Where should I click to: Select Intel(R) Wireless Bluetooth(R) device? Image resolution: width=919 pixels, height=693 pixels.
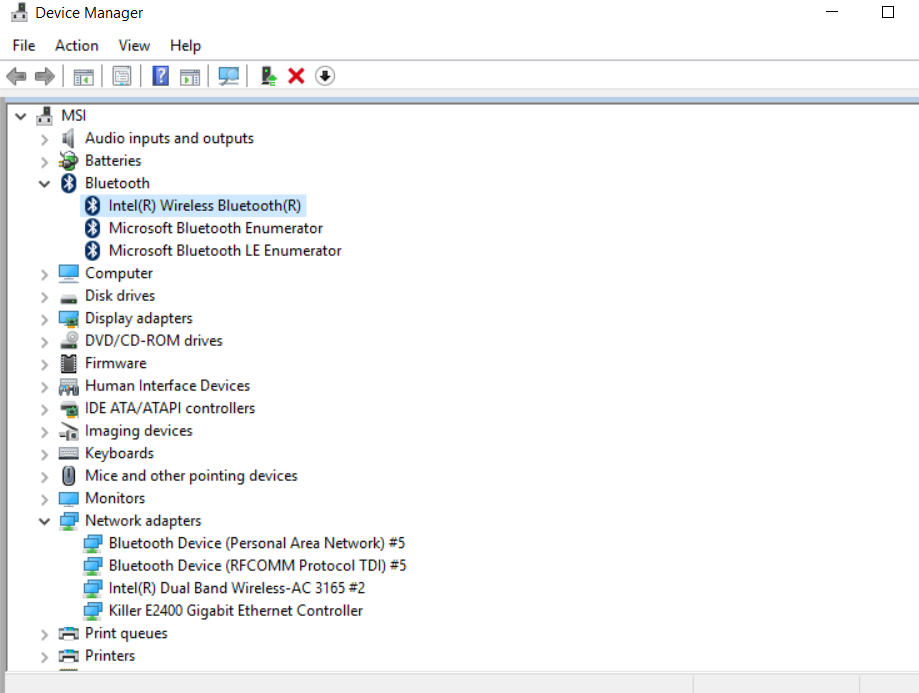tap(204, 205)
